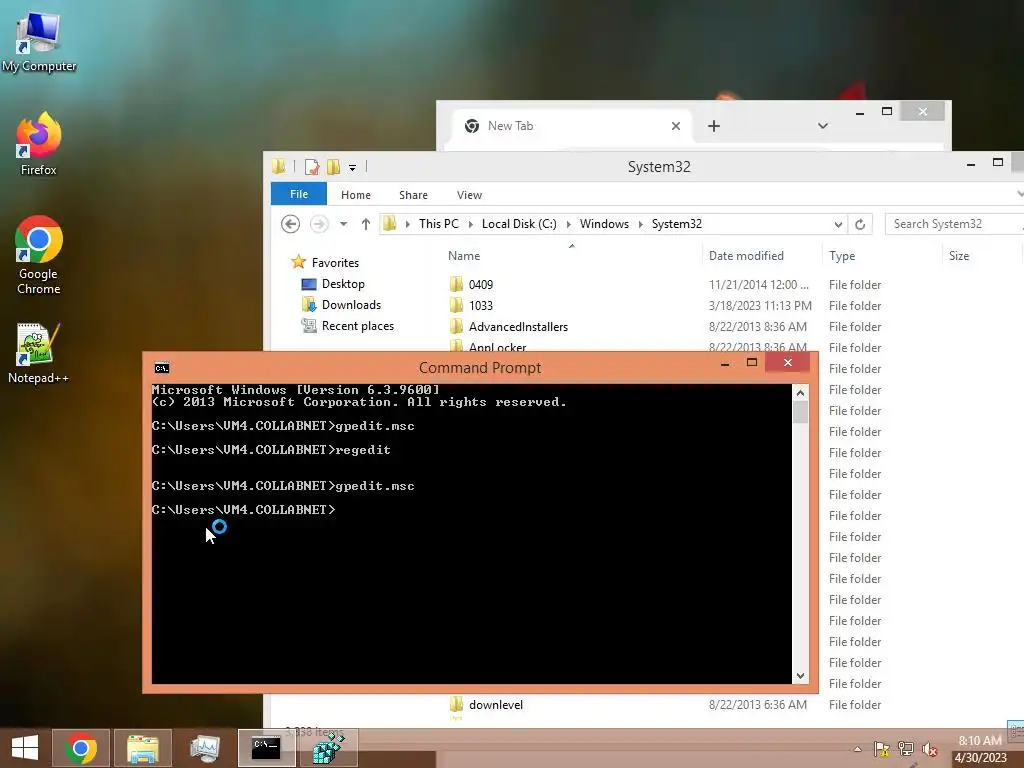Viewport: 1024px width, 768px height.
Task: Switch to the Home ribbon tab
Action: 356,195
